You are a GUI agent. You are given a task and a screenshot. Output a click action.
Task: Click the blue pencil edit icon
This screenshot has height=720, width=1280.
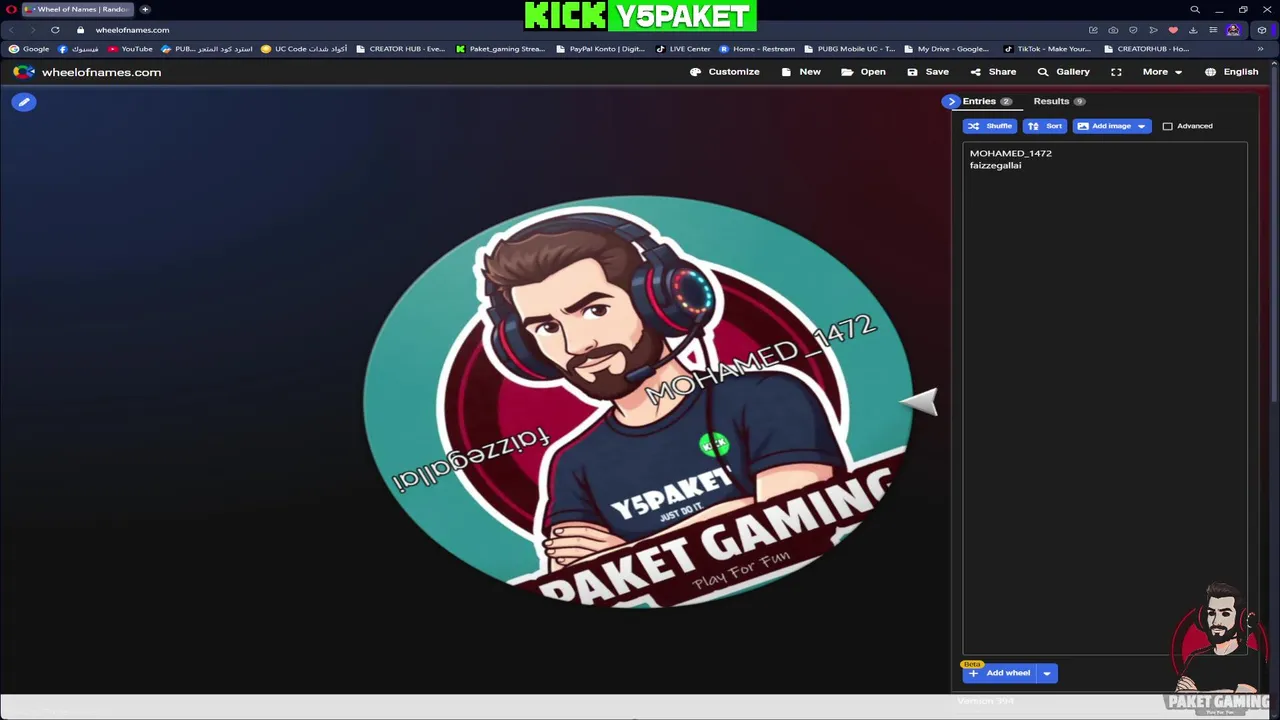click(24, 102)
